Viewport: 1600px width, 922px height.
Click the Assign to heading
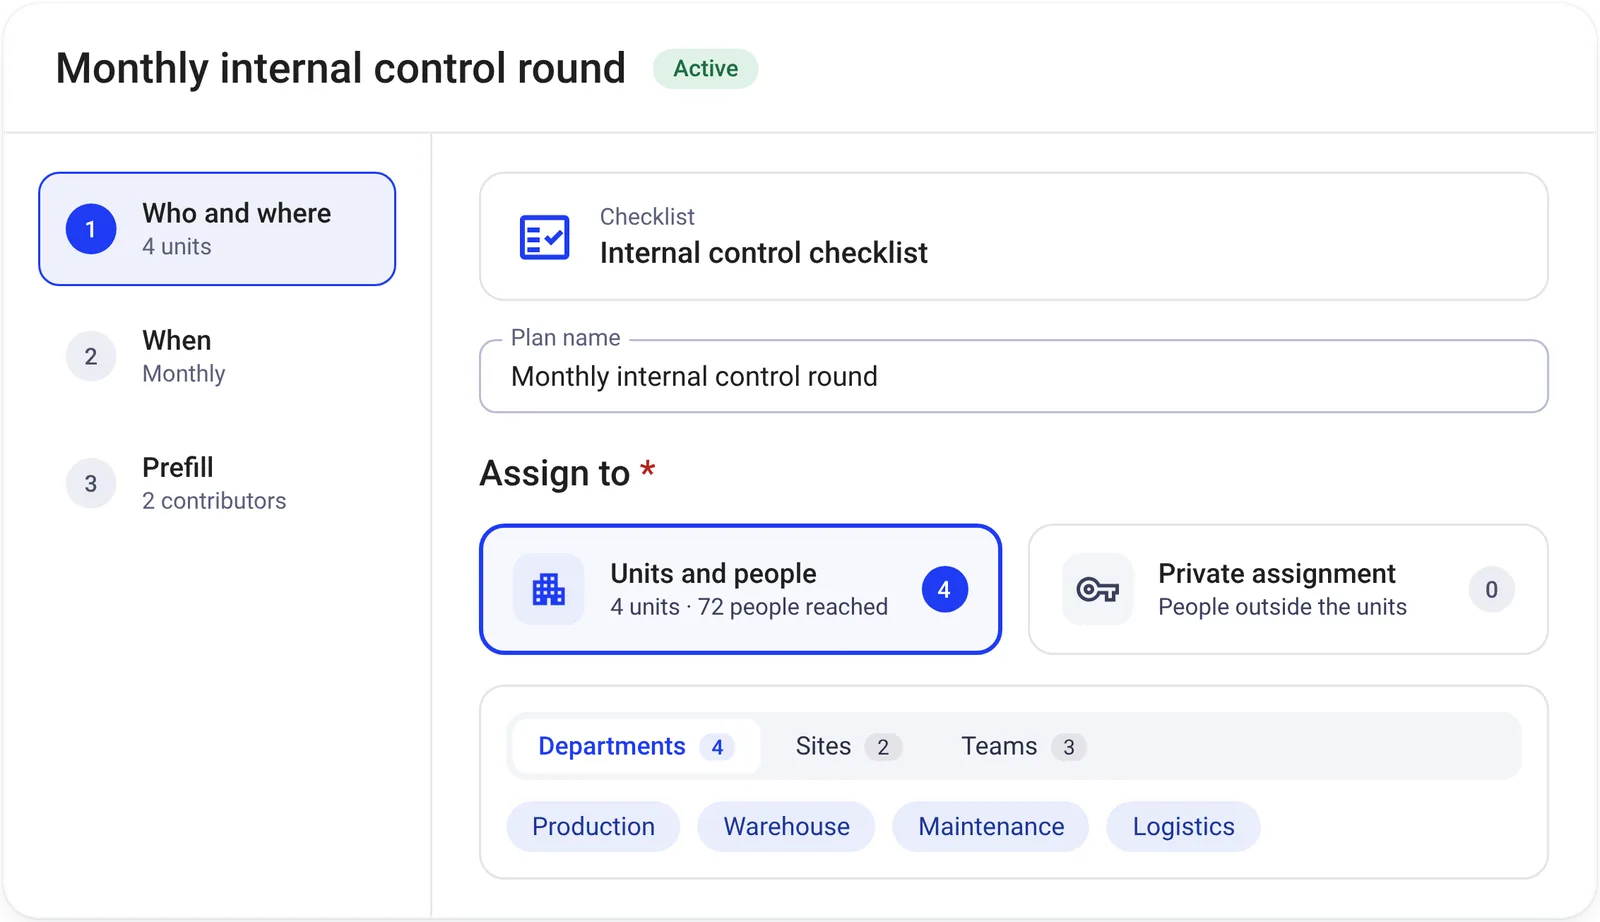coord(567,473)
